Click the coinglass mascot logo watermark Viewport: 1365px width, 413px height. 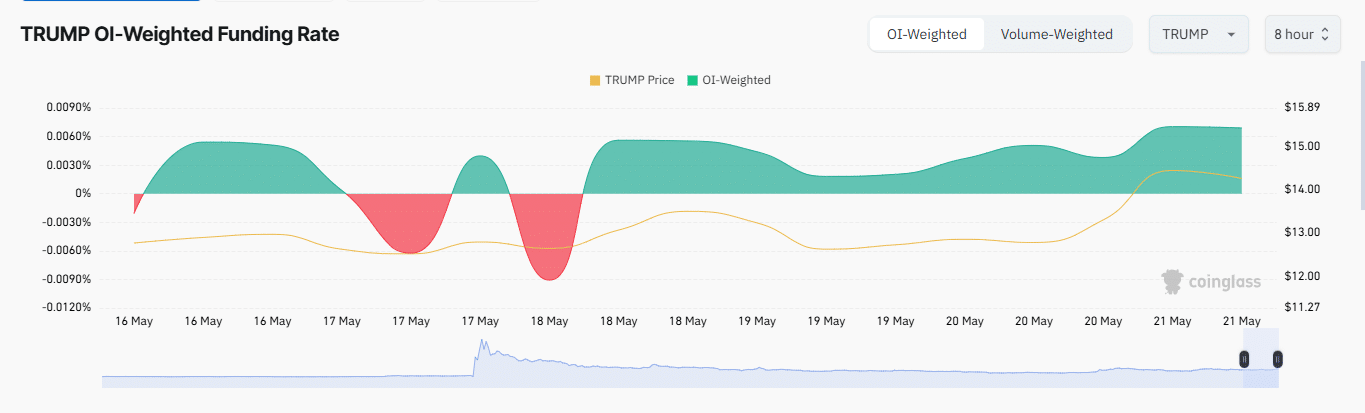tap(1172, 282)
